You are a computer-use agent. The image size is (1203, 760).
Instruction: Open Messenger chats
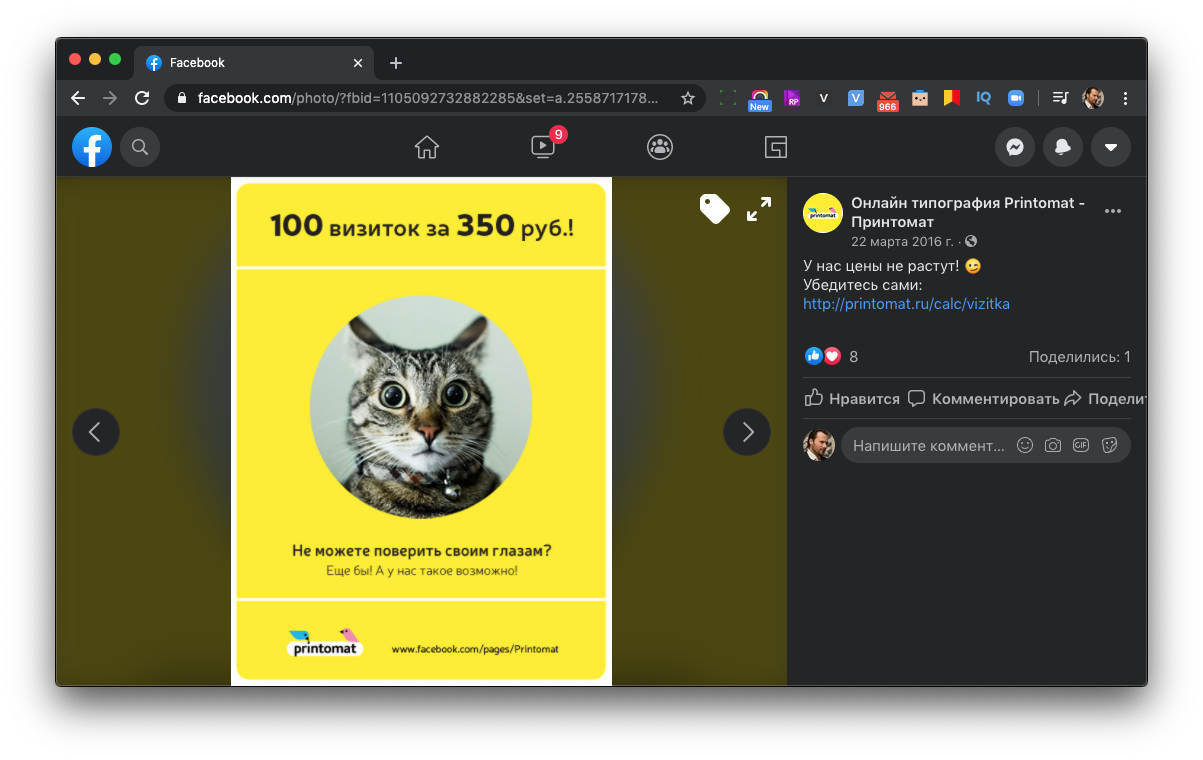click(x=1015, y=148)
